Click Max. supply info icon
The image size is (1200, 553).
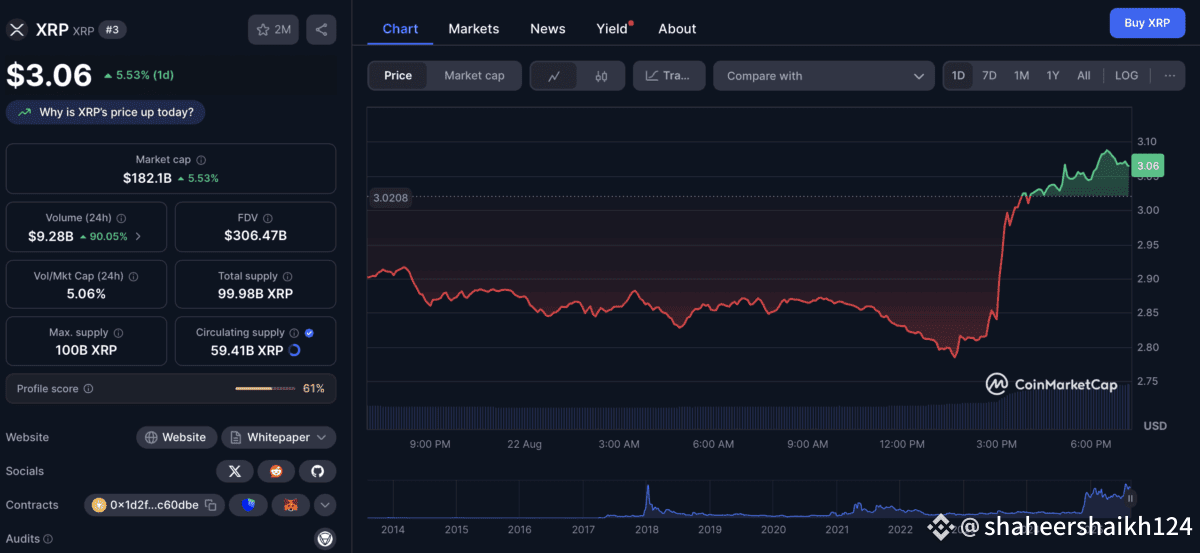[x=117, y=333]
